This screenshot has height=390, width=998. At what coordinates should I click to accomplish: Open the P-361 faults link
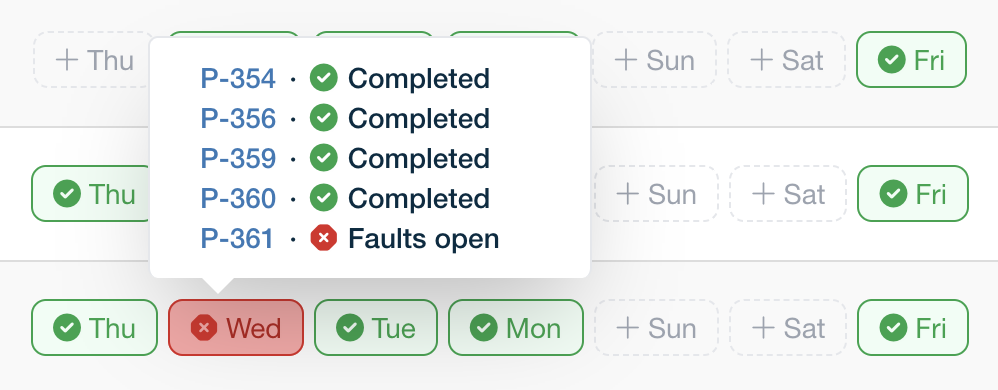[x=237, y=239]
